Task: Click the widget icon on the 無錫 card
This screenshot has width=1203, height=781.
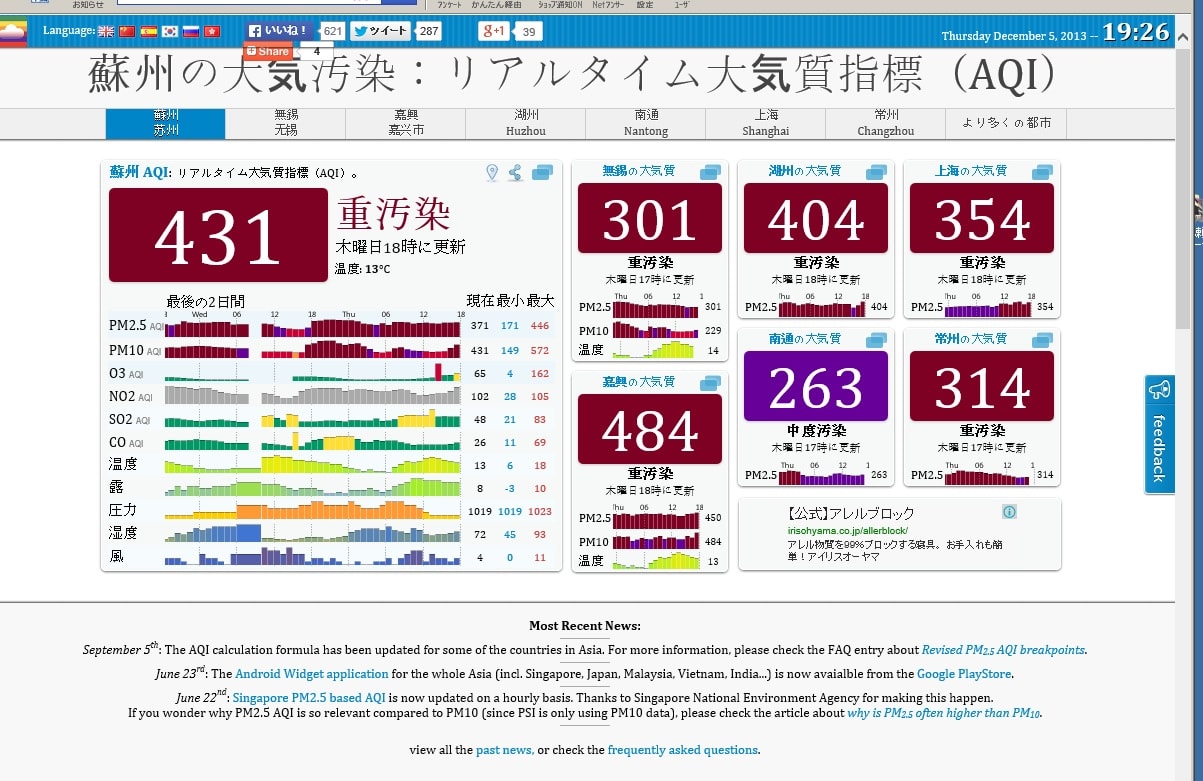Action: tap(711, 172)
